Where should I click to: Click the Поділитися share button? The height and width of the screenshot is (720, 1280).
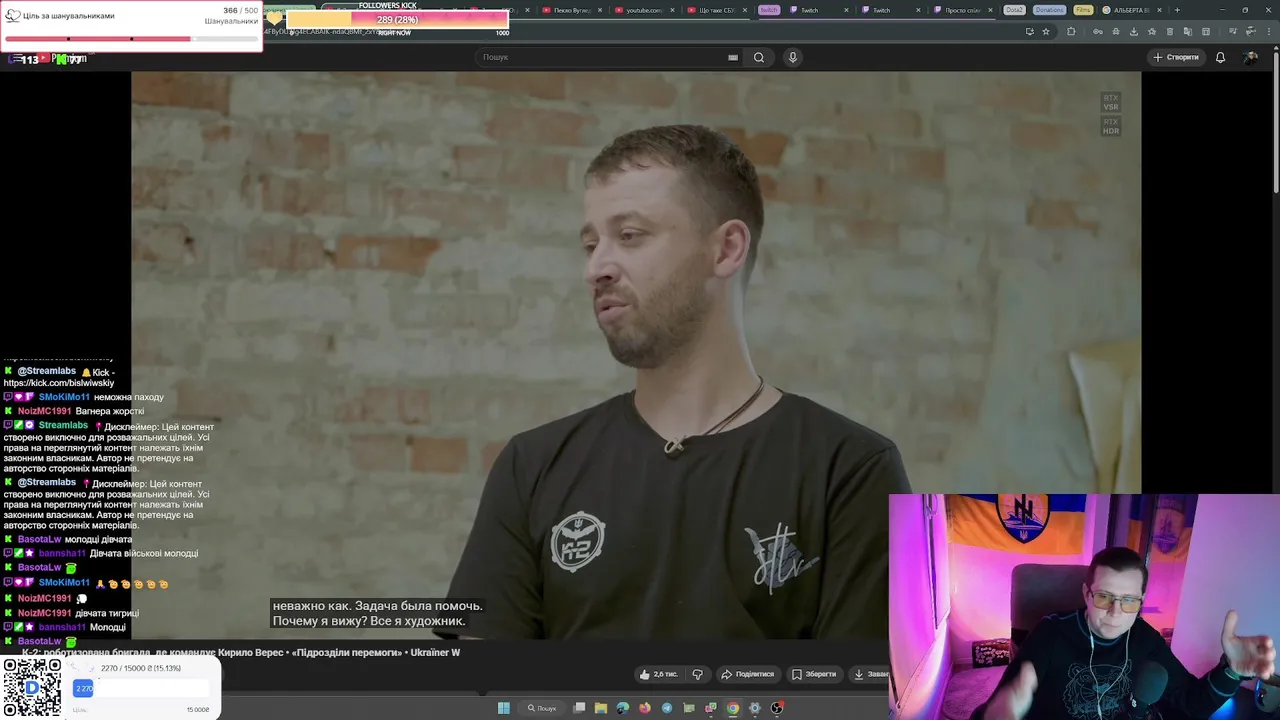pos(748,674)
